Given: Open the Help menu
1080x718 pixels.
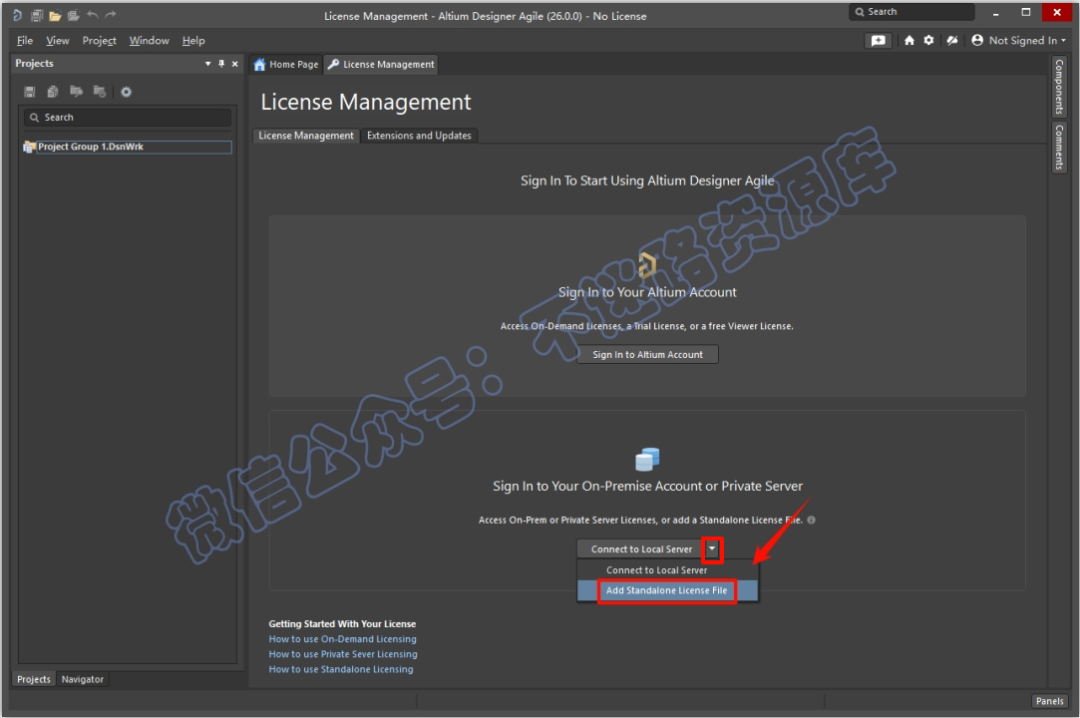Looking at the screenshot, I should point(194,41).
